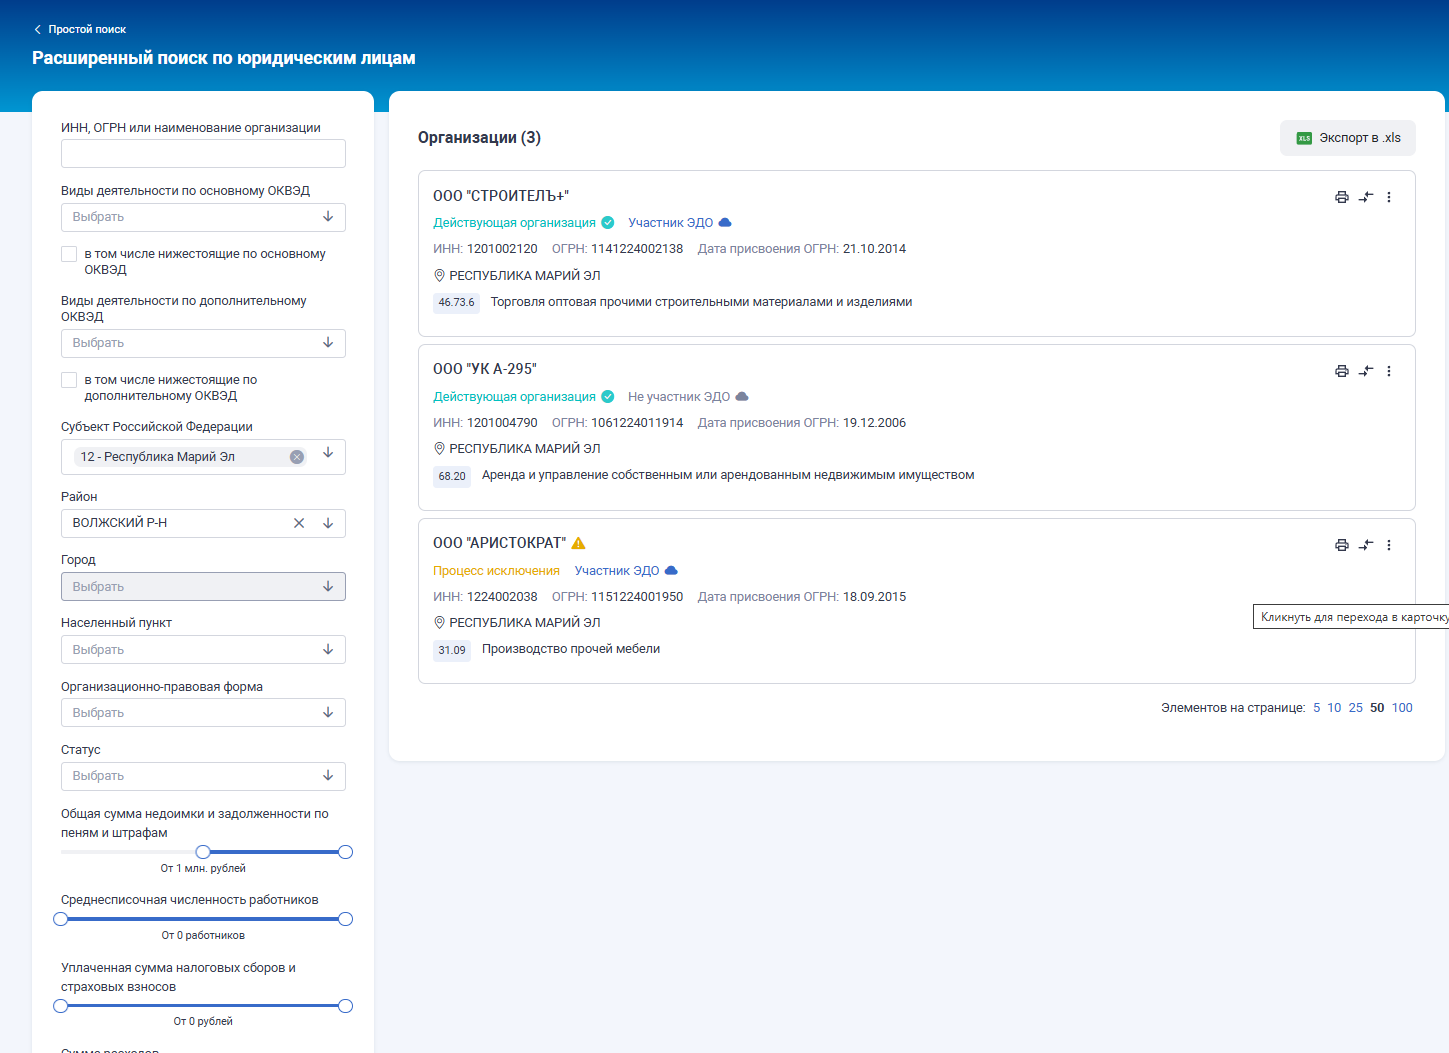Toggle nested codes for дополнительному ОКВЭД checkbox

[x=69, y=380]
